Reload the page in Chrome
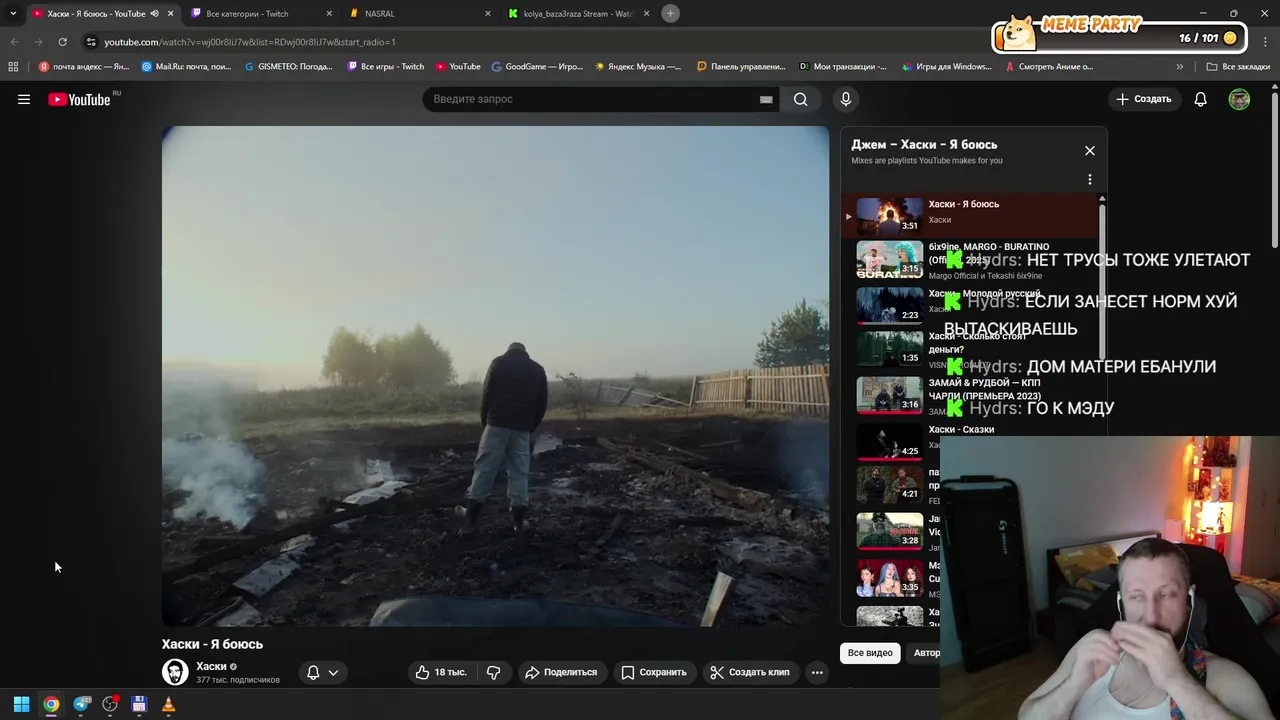Image resolution: width=1280 pixels, height=720 pixels. tap(62, 42)
